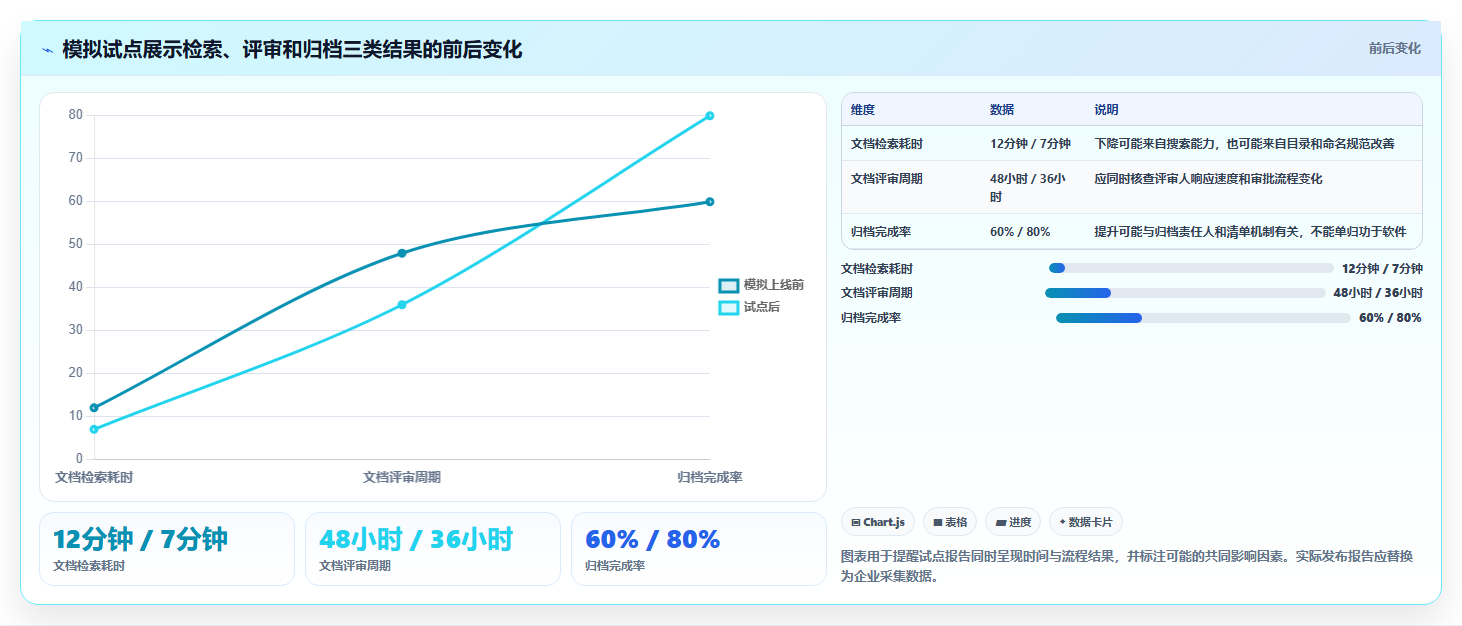Click the chart note starting 图表用于提醒
This screenshot has height=626, width=1462.
coord(1127,566)
